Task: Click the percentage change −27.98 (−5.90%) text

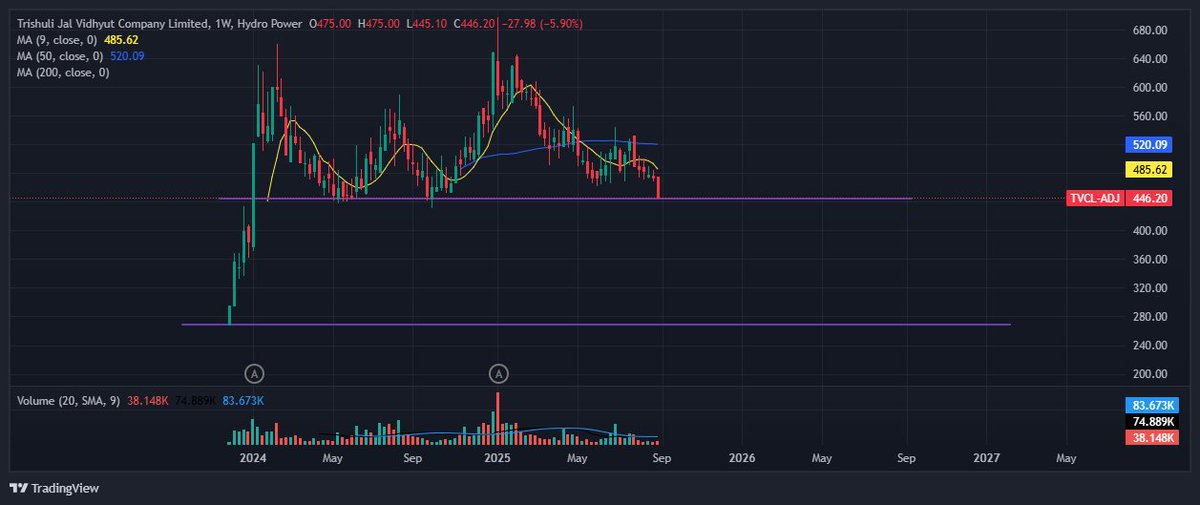Action: (541, 23)
